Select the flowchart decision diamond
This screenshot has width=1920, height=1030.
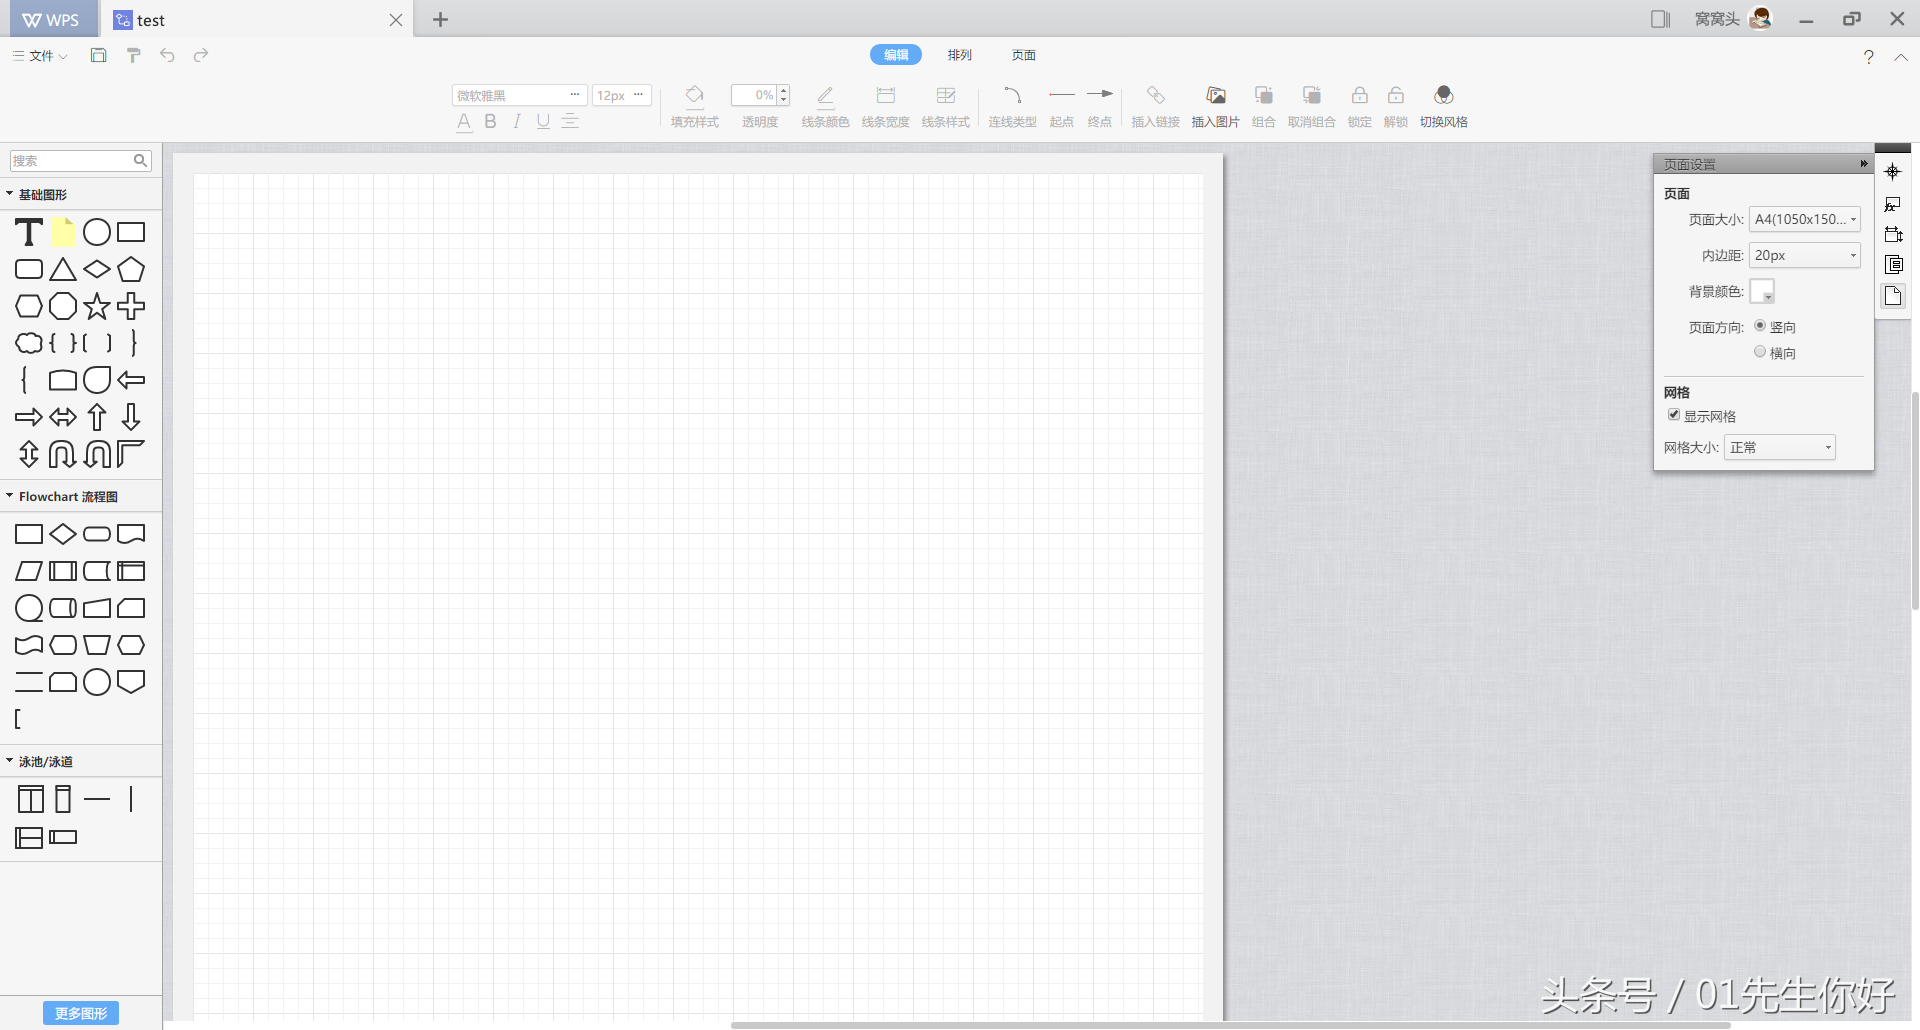pos(63,534)
